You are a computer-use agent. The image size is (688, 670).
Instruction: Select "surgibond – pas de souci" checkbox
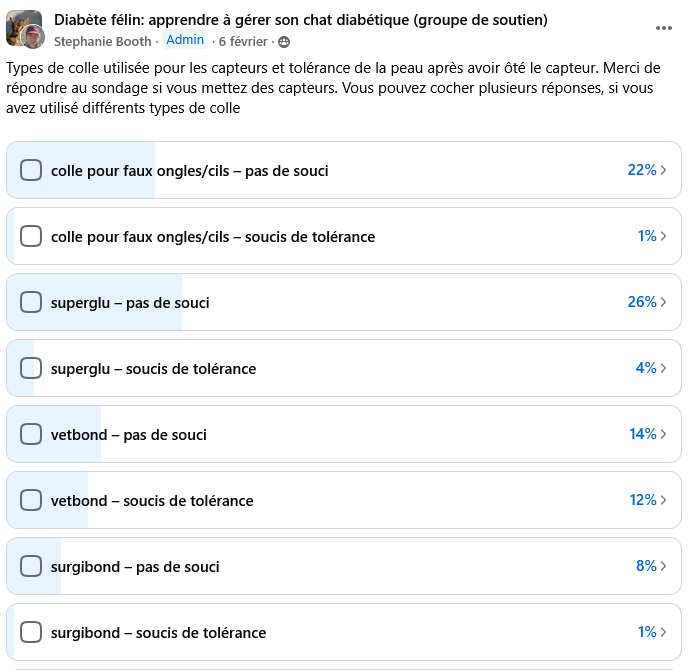click(31, 566)
